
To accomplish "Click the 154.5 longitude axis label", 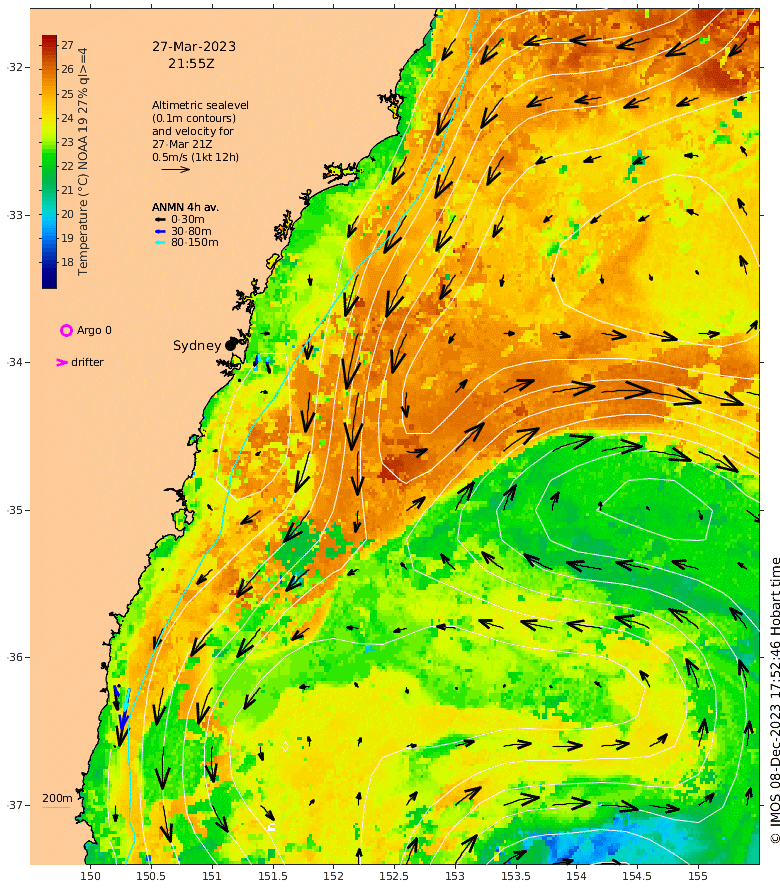I will click(x=637, y=876).
